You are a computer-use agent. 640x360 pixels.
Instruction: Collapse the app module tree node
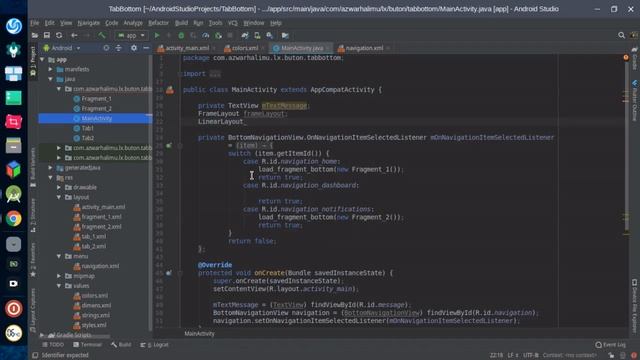point(42,60)
